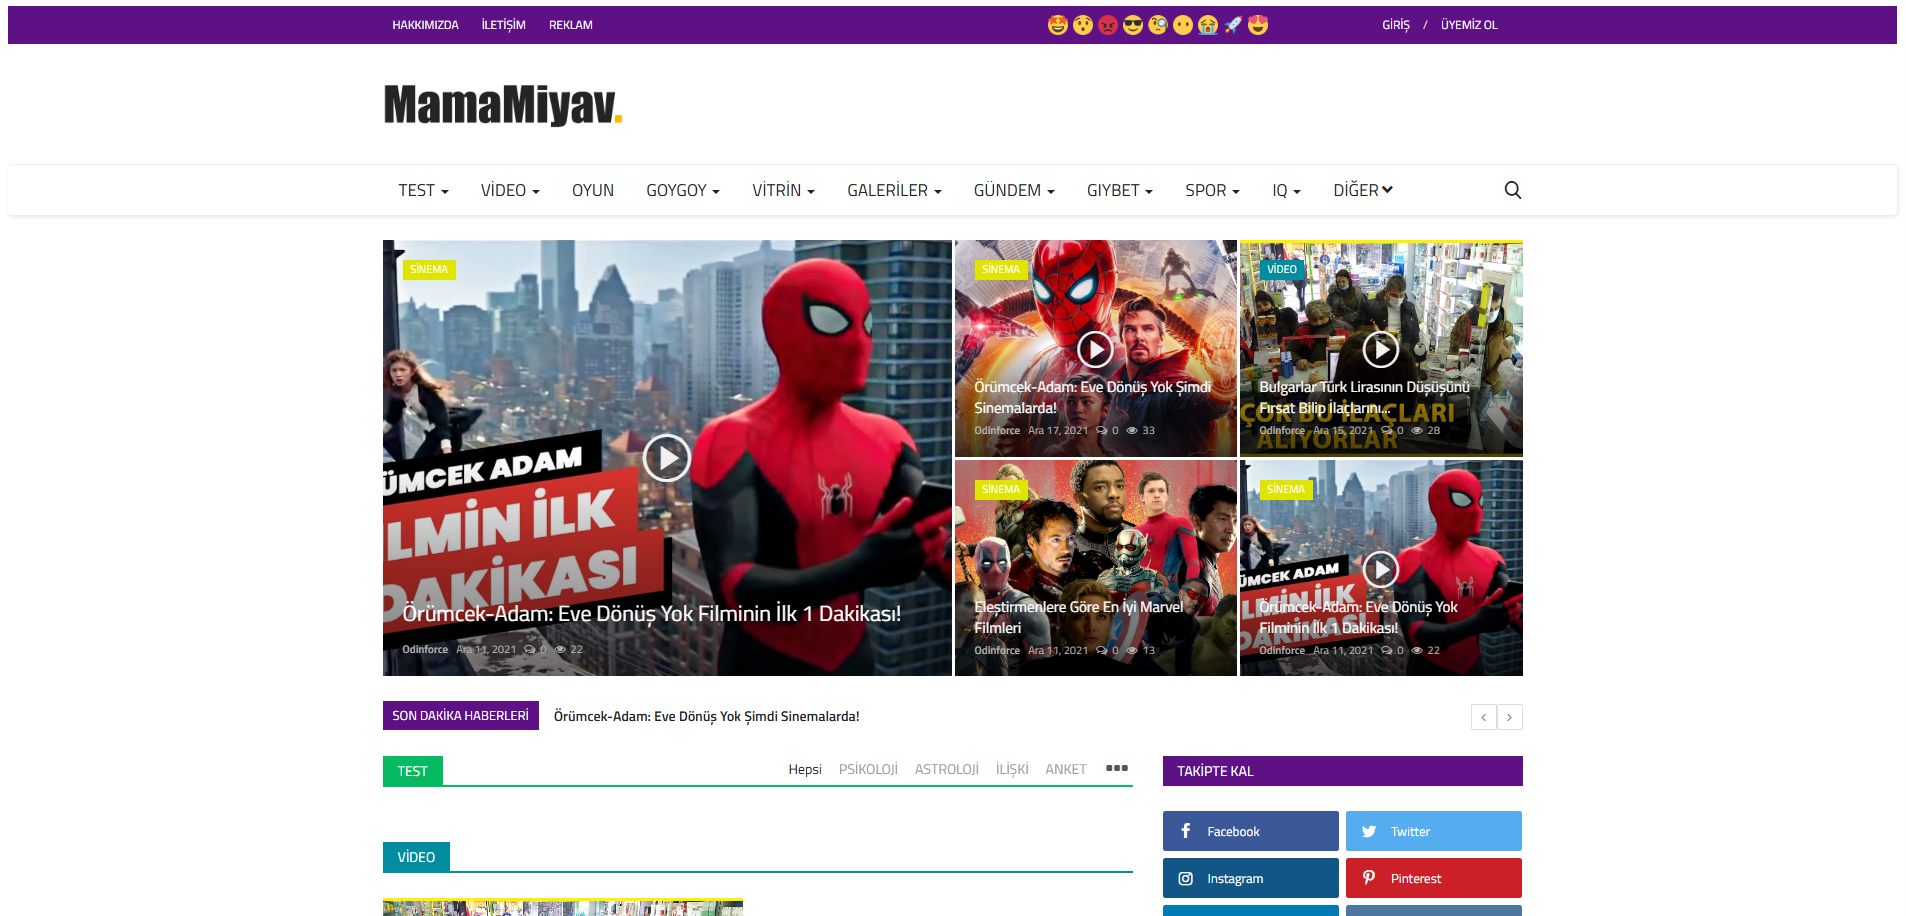1906x916 pixels.
Task: Open the OYUN menu item
Action: click(592, 190)
